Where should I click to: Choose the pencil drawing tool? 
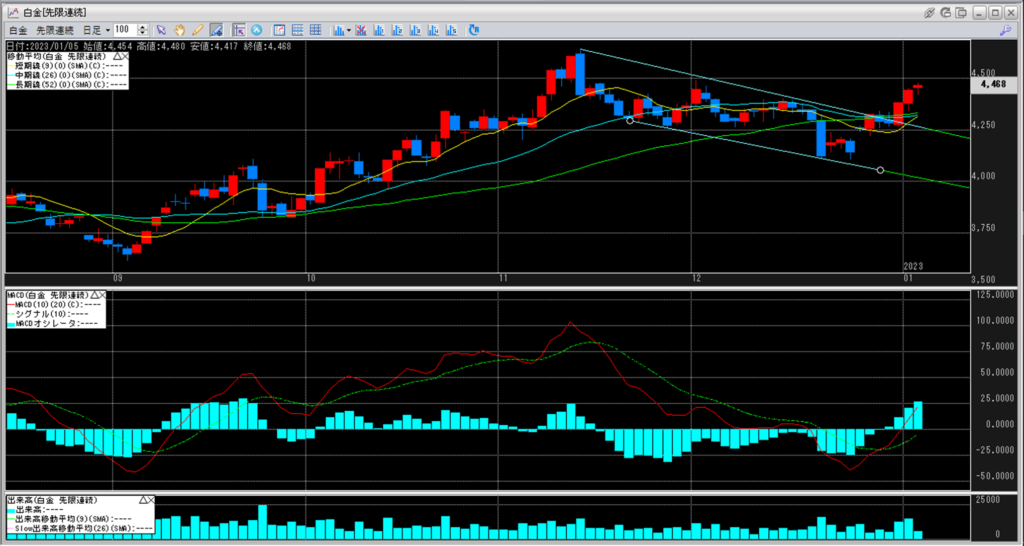197,30
